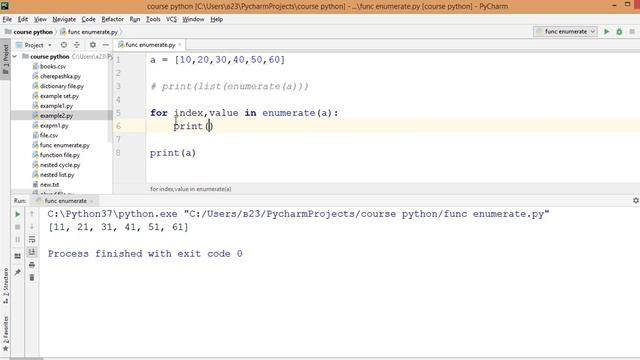Select exapm1.py in project tree

54,125
